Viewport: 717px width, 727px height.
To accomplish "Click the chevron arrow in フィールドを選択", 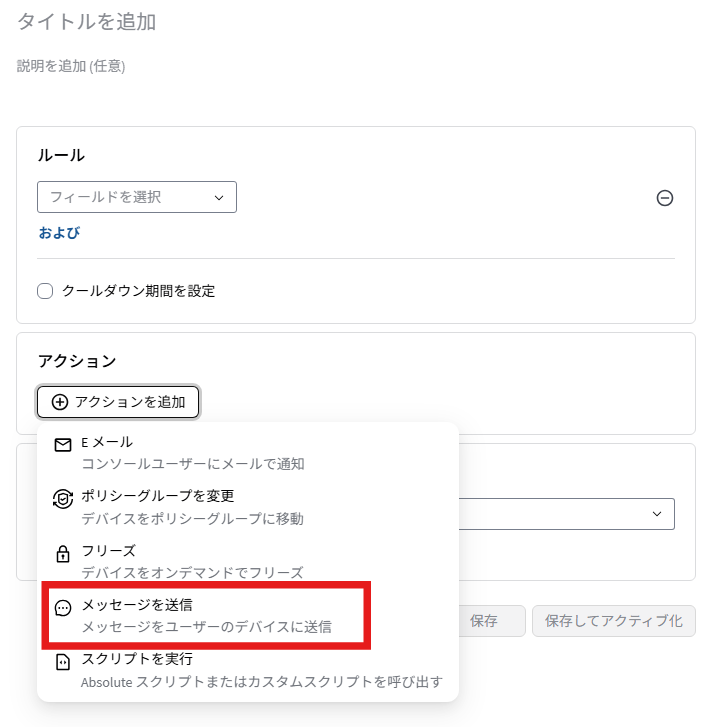I will point(219,198).
